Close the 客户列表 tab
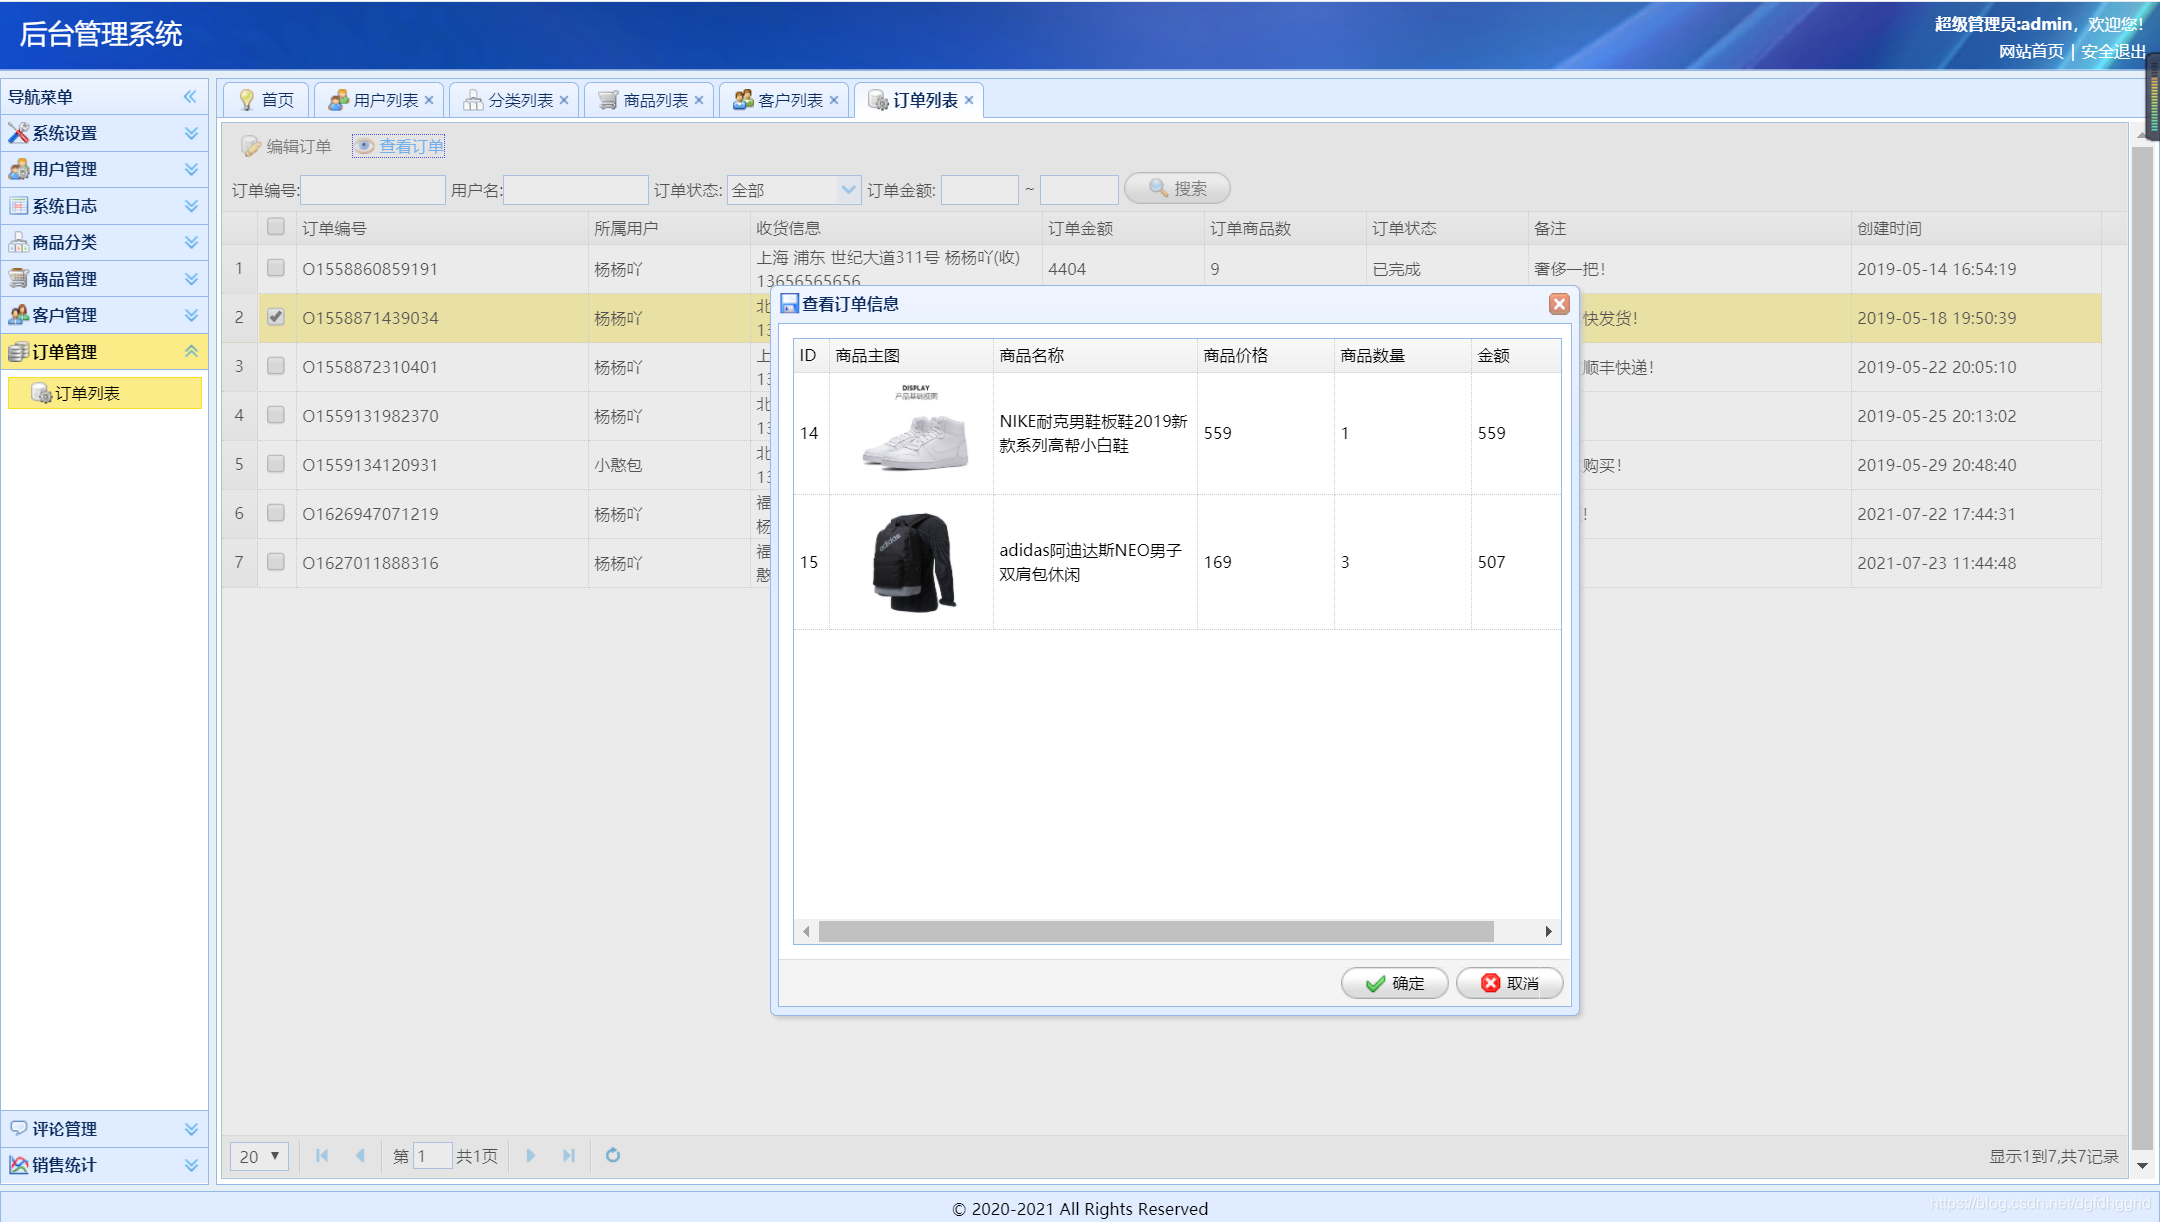2160x1222 pixels. (834, 100)
